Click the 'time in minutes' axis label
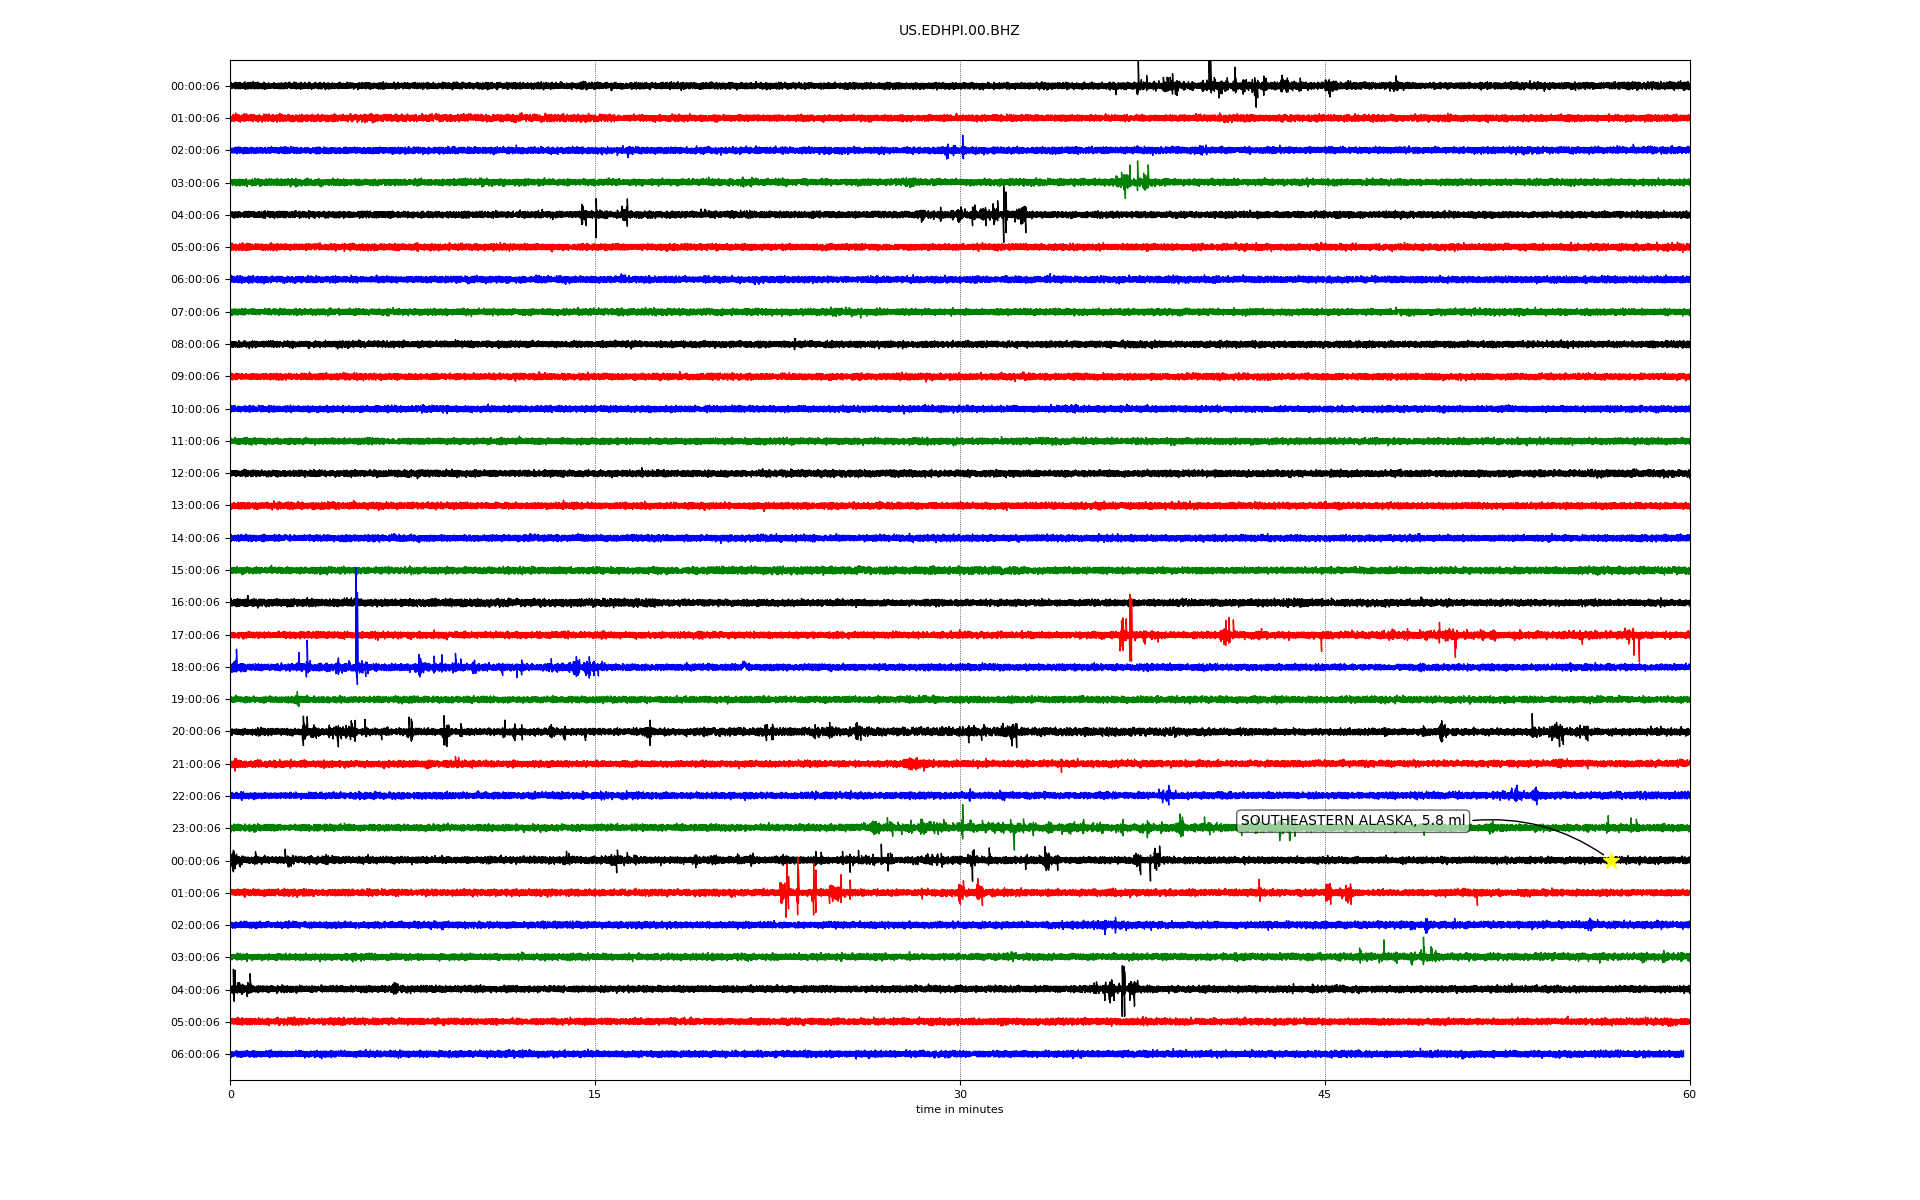 pos(958,1110)
